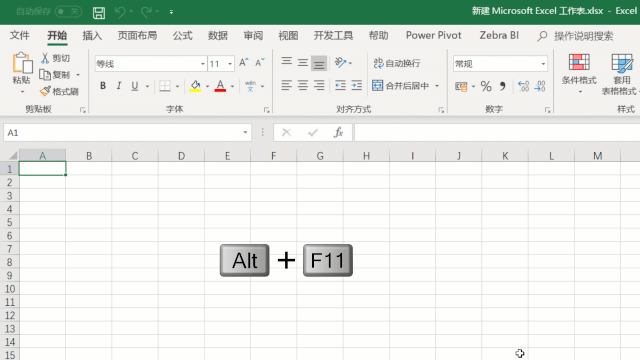Click the Align Left icon
640x360 pixels.
click(287, 86)
